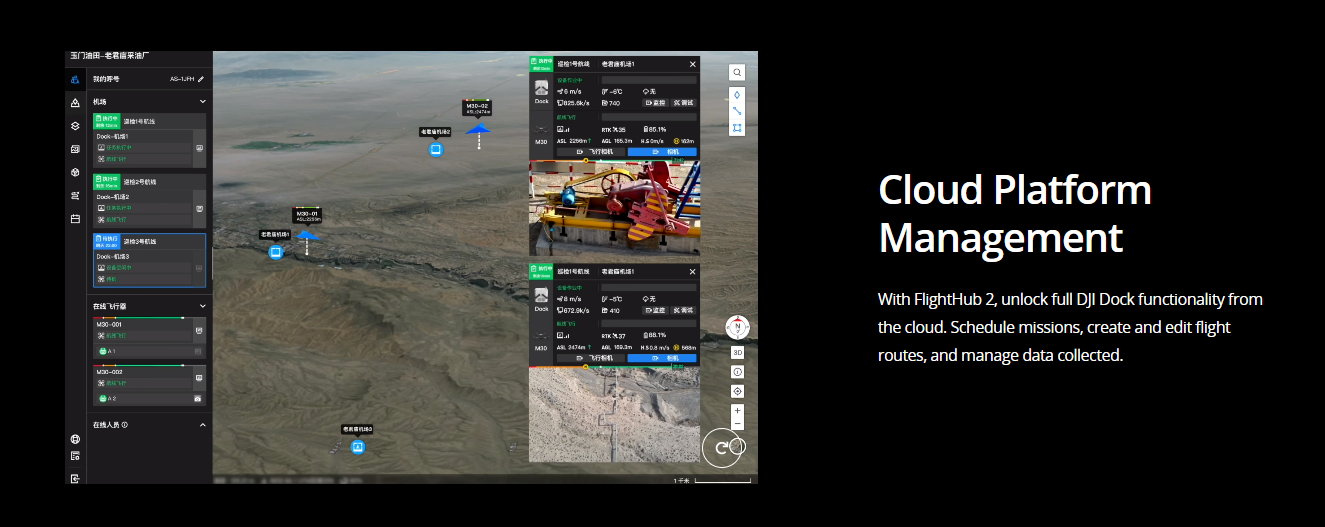Click the mission progress bar above pumpjack video
1325x527 pixels.
(x=614, y=159)
